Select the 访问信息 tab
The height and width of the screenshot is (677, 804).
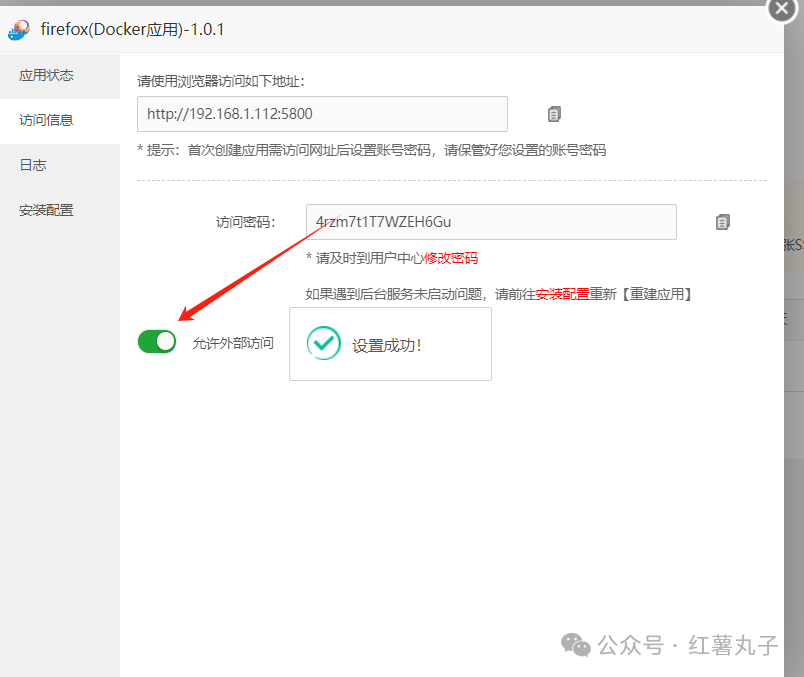coord(46,120)
